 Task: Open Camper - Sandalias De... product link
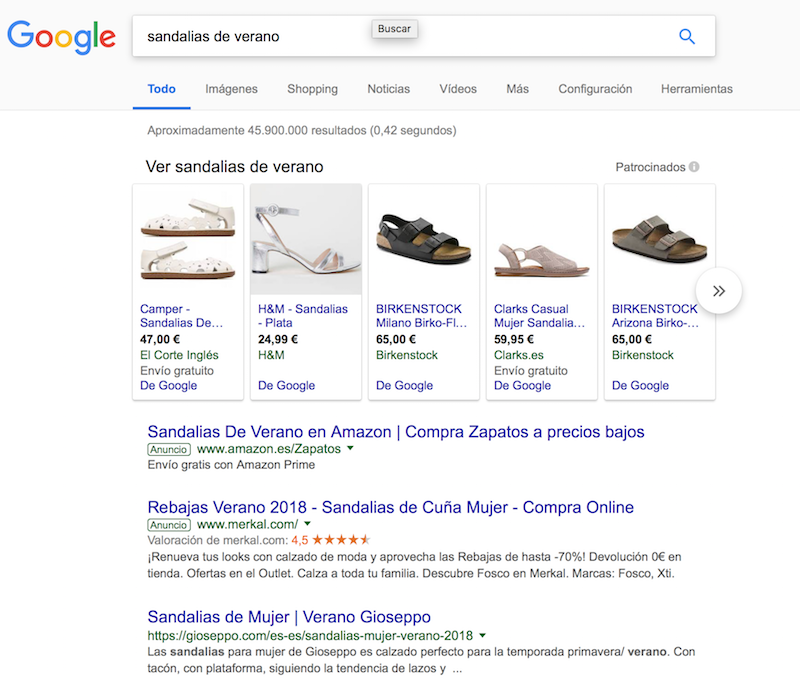click(181, 316)
